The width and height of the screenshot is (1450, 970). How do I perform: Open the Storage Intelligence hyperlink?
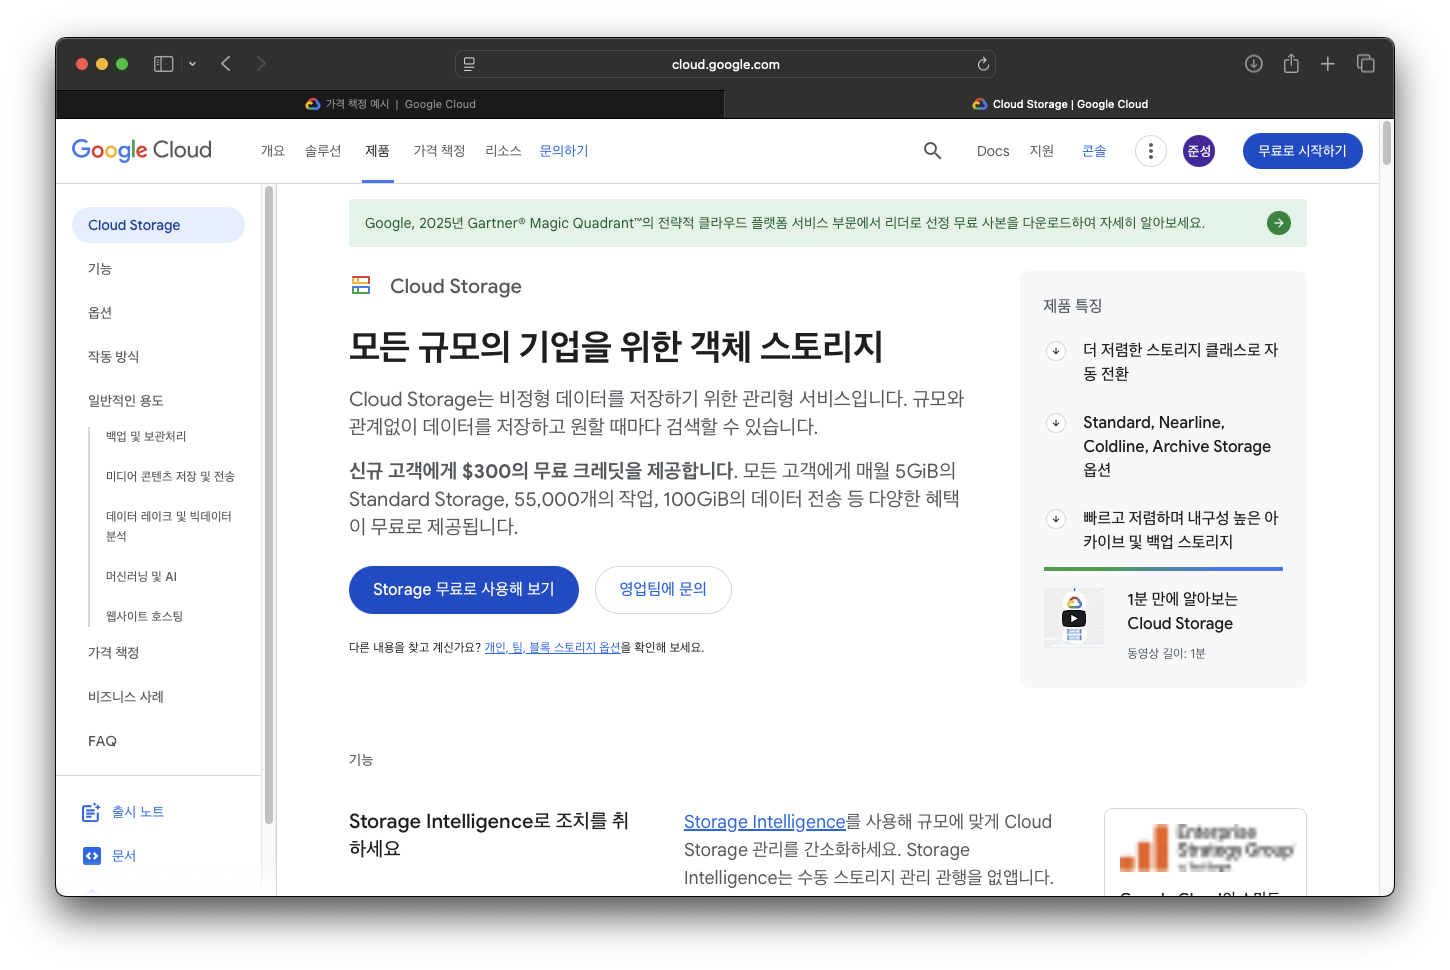765,822
